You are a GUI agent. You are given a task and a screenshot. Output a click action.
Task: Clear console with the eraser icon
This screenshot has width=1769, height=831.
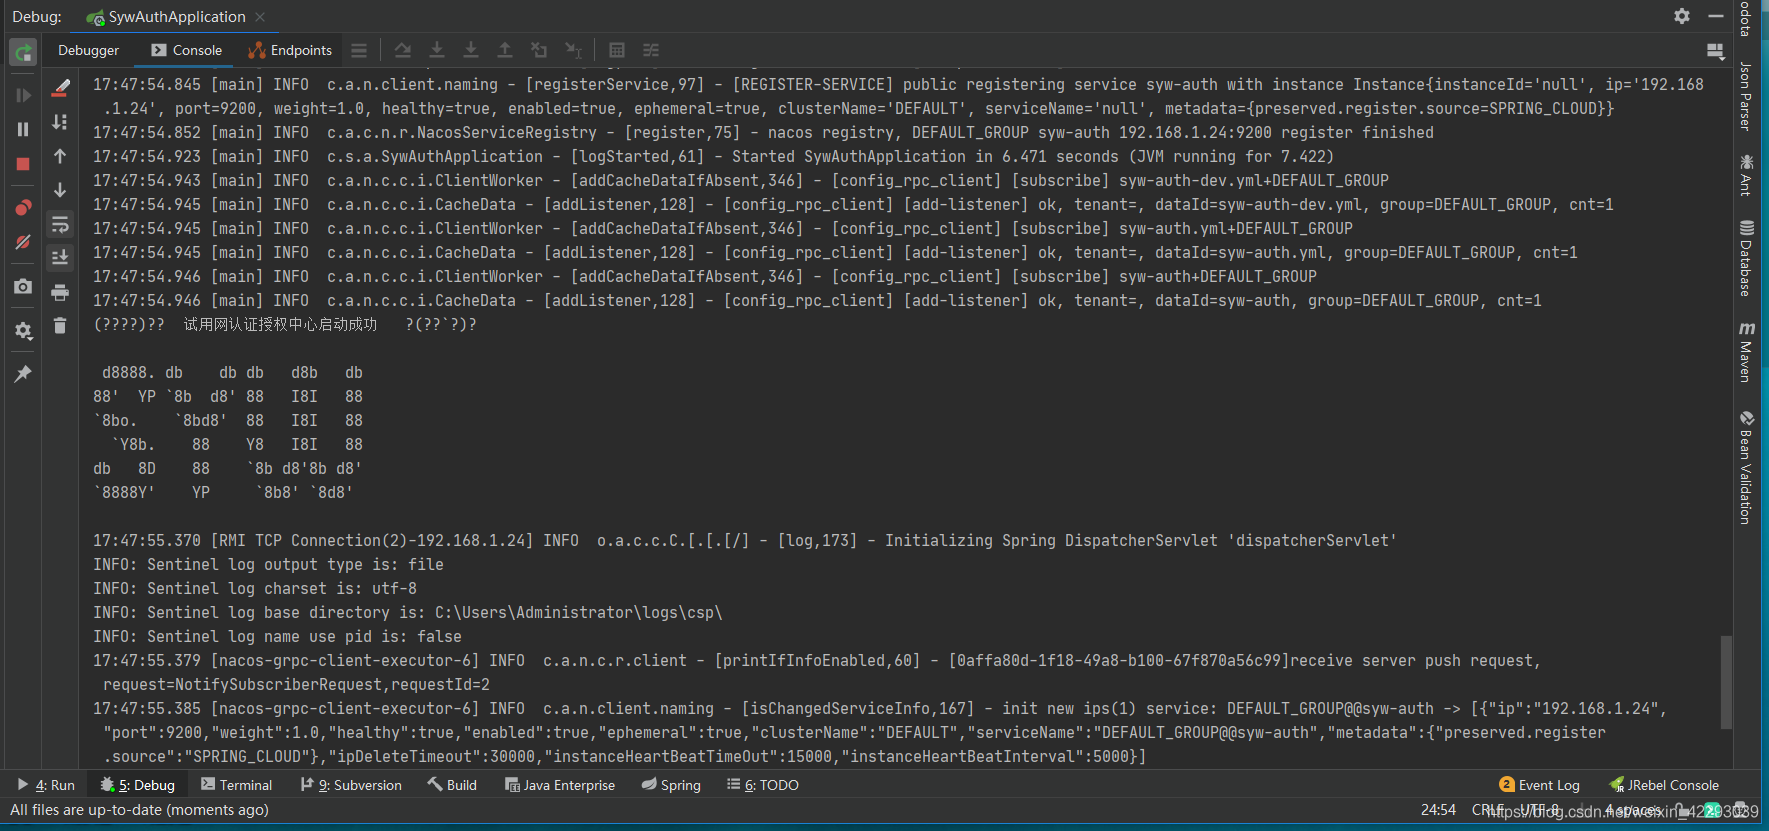60,88
